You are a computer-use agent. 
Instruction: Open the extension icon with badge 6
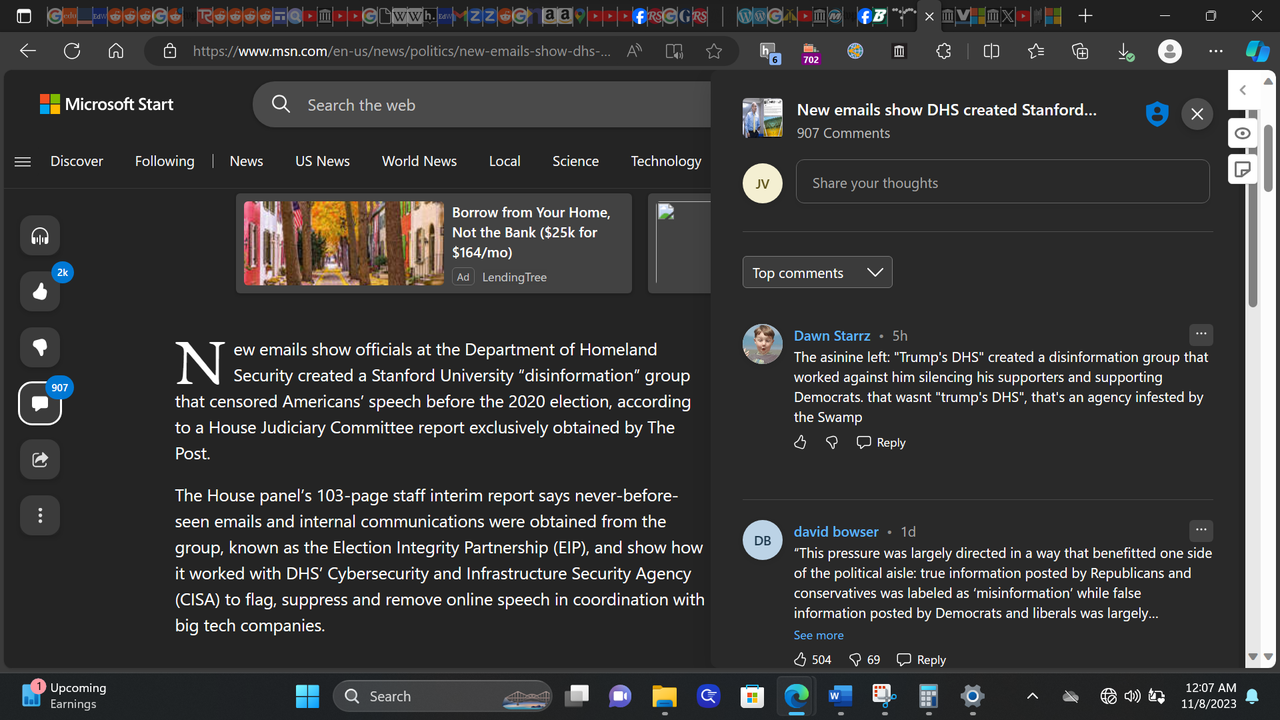coord(768,52)
